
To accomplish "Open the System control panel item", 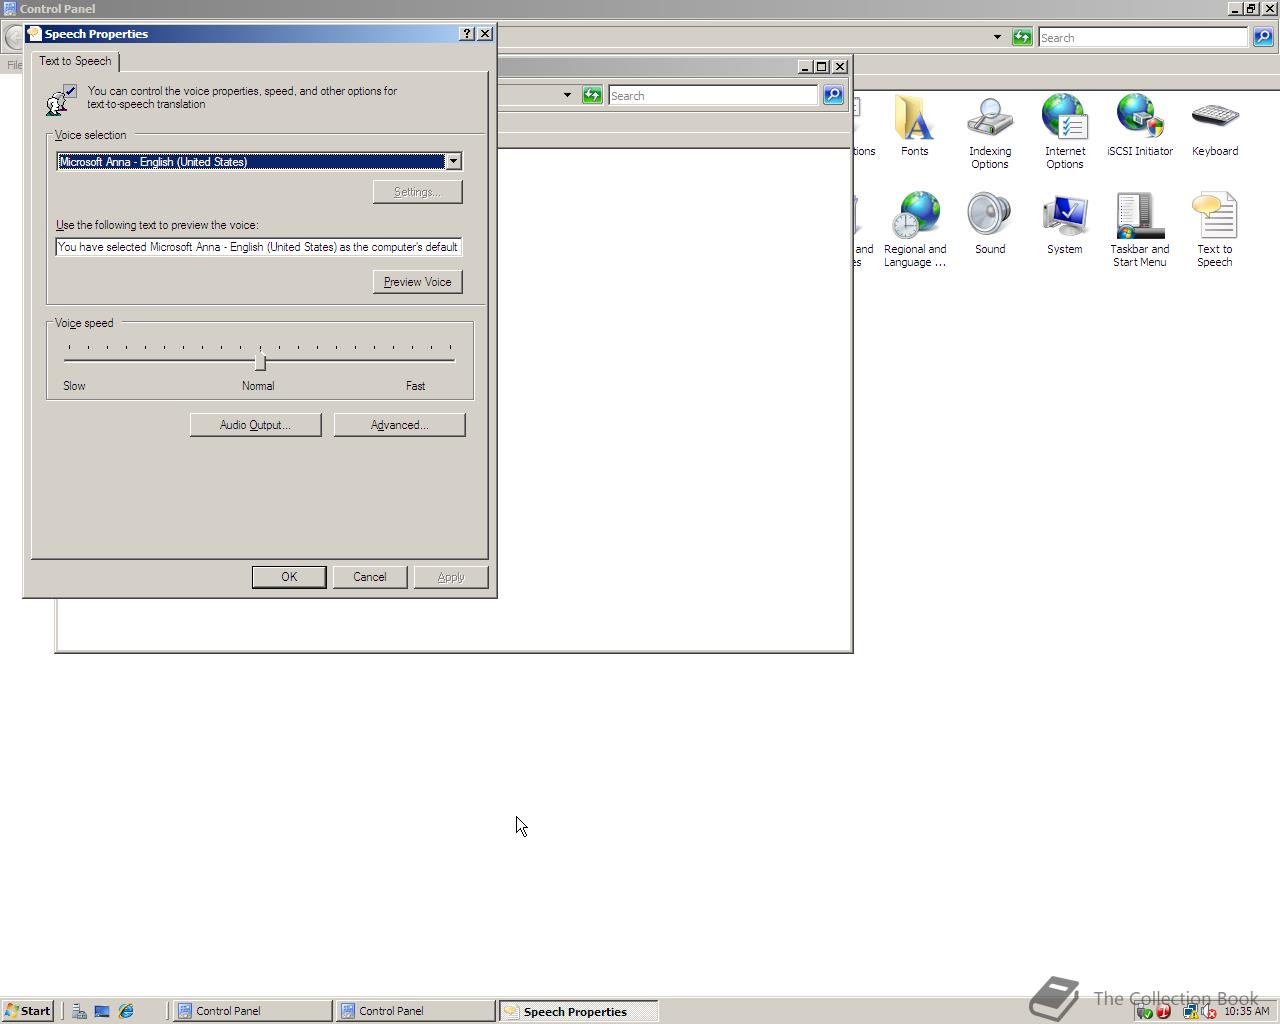I will (x=1065, y=224).
